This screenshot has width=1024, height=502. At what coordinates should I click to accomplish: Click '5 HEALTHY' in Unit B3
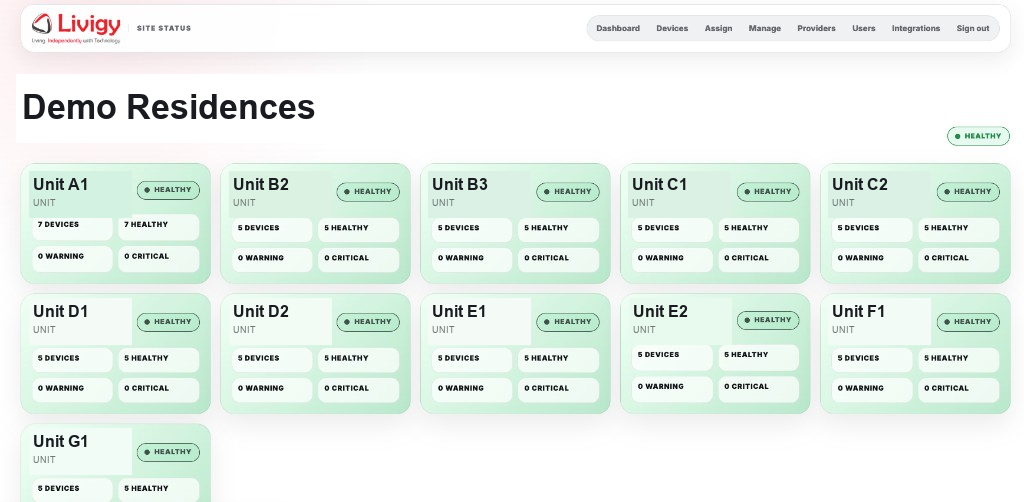coord(558,230)
